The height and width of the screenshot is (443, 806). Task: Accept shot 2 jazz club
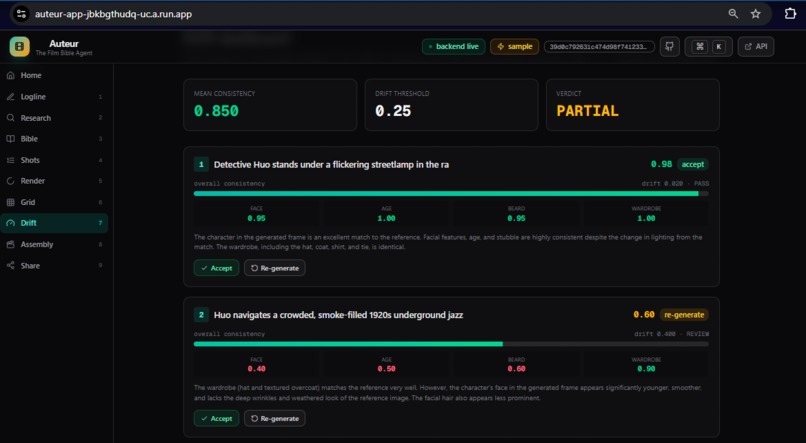(216, 418)
